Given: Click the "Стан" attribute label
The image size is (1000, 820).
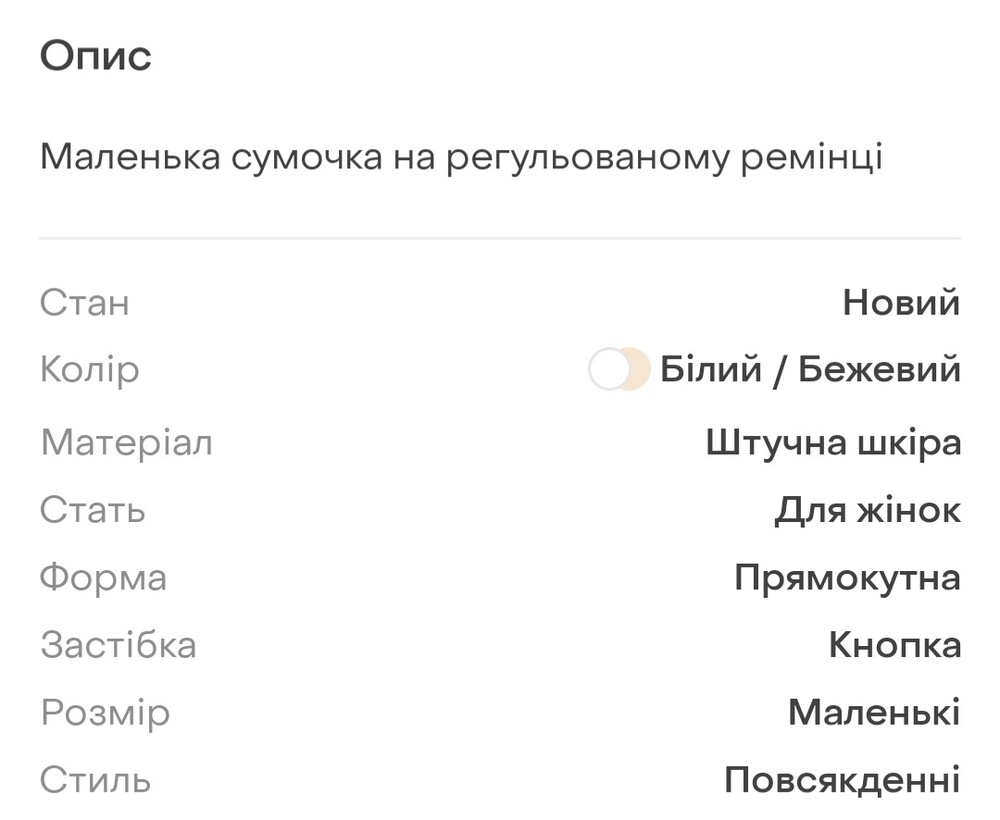Looking at the screenshot, I should [85, 302].
